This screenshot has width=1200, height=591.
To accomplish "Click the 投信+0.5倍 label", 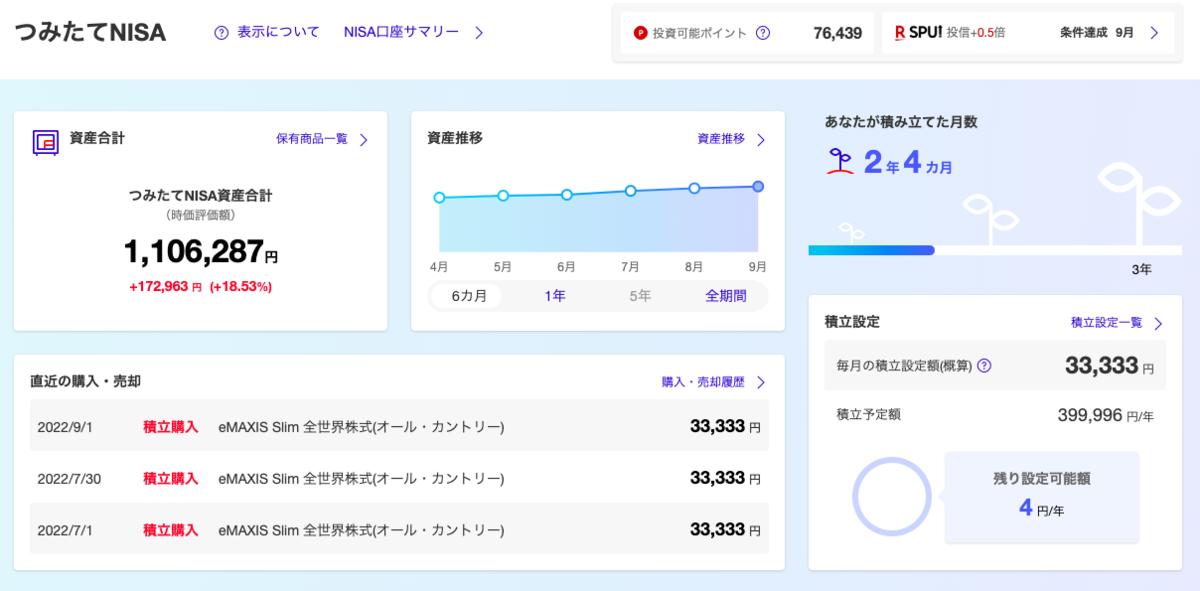I will 975,33.
